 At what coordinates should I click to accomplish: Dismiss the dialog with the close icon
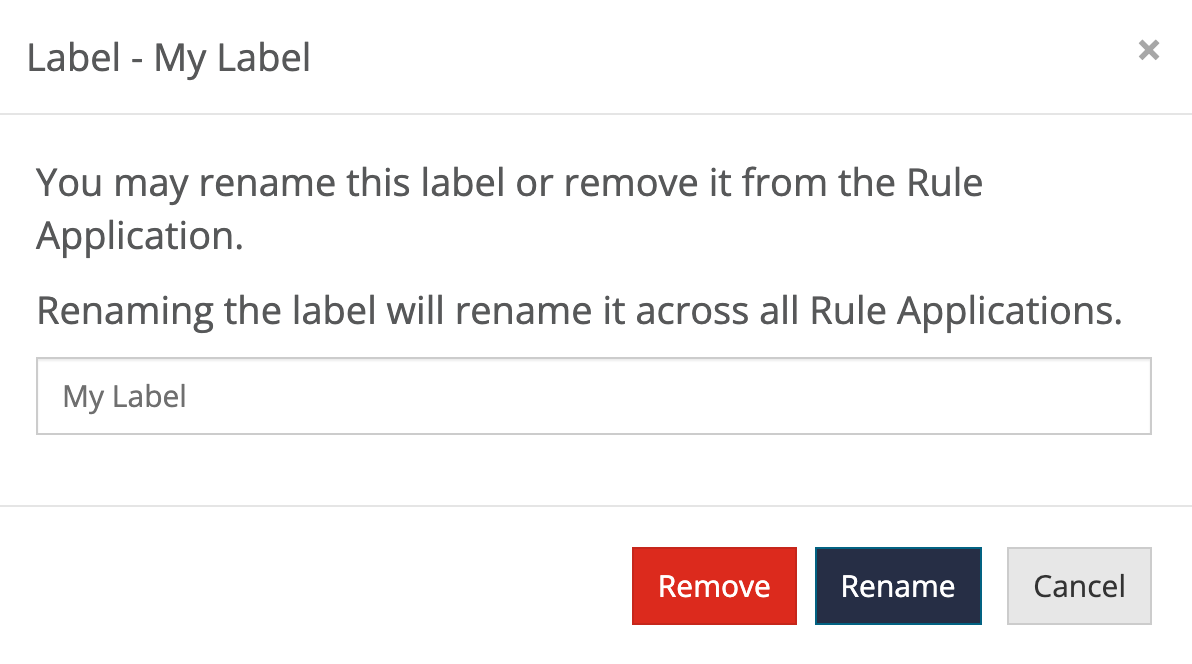(1148, 50)
